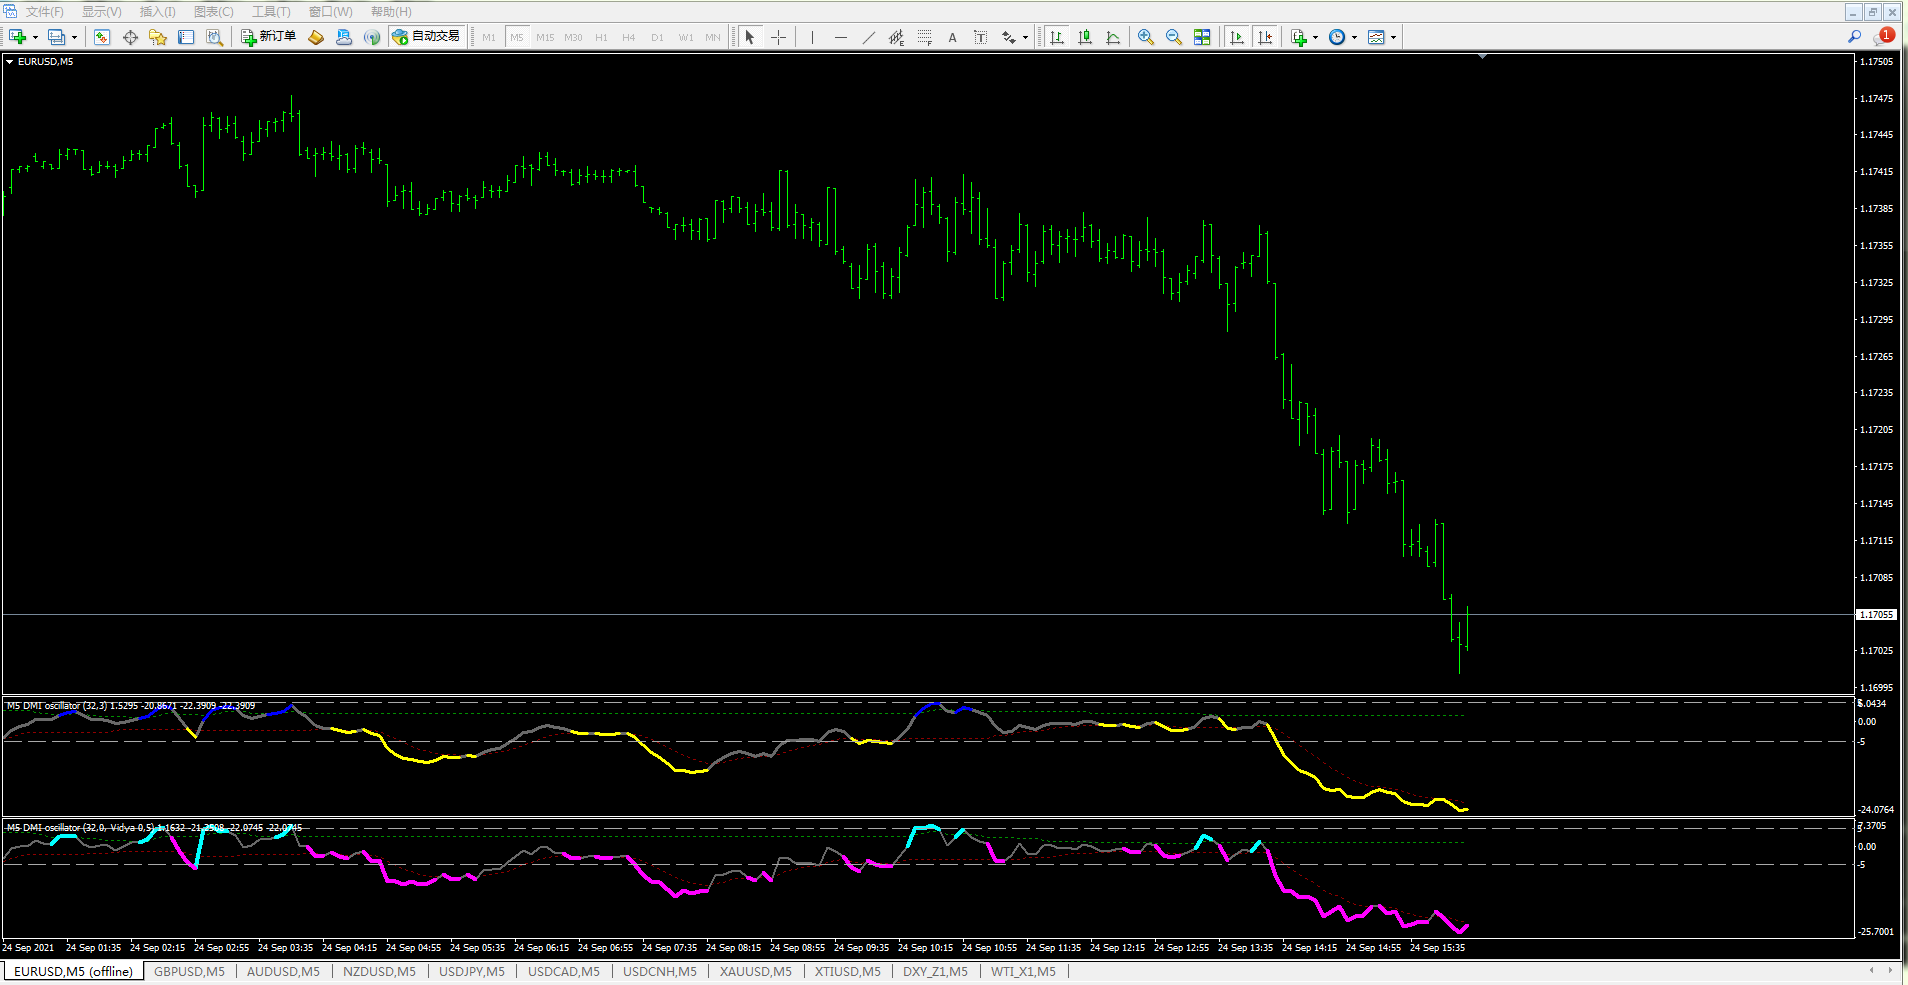The height and width of the screenshot is (985, 1908).
Task: Toggle chart shift button
Action: (x=1265, y=37)
